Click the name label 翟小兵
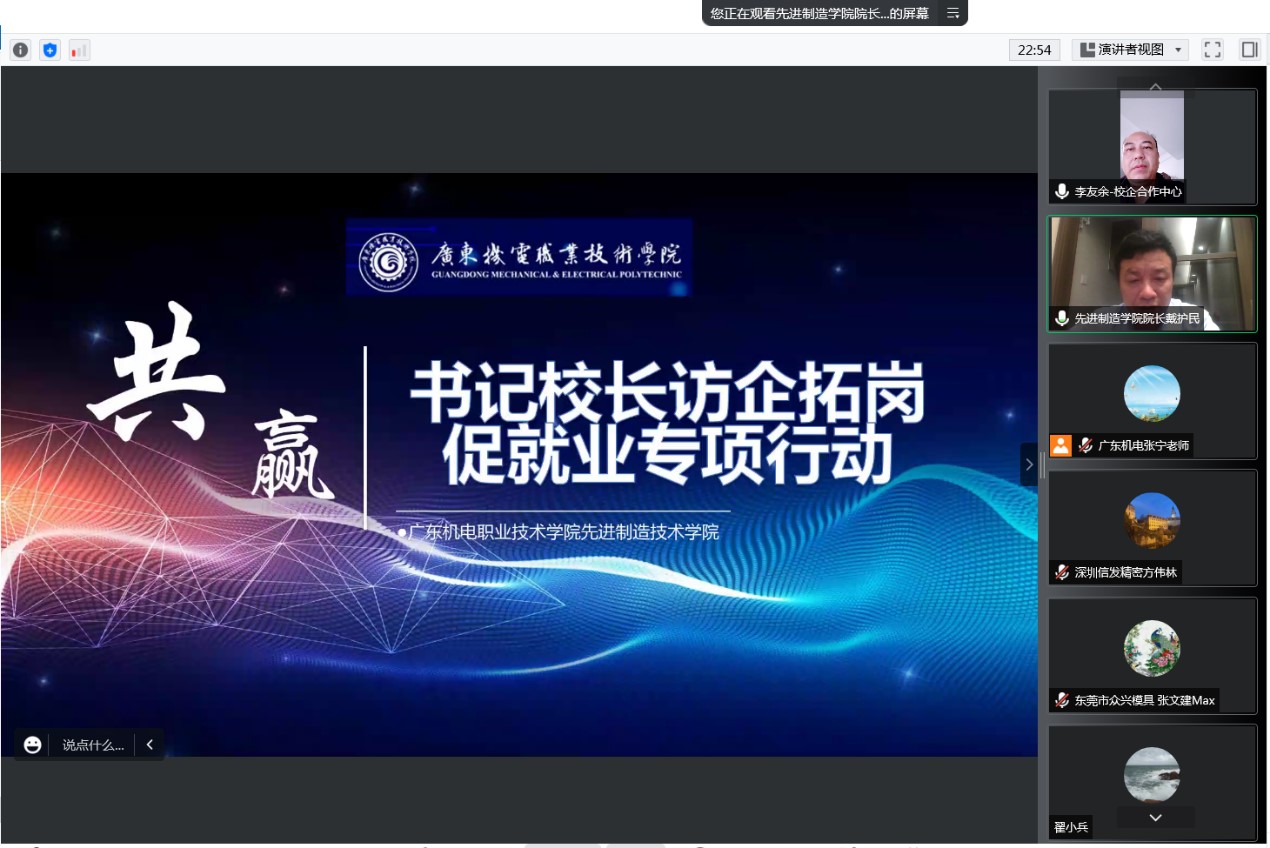The height and width of the screenshot is (848, 1270). coord(1070,827)
